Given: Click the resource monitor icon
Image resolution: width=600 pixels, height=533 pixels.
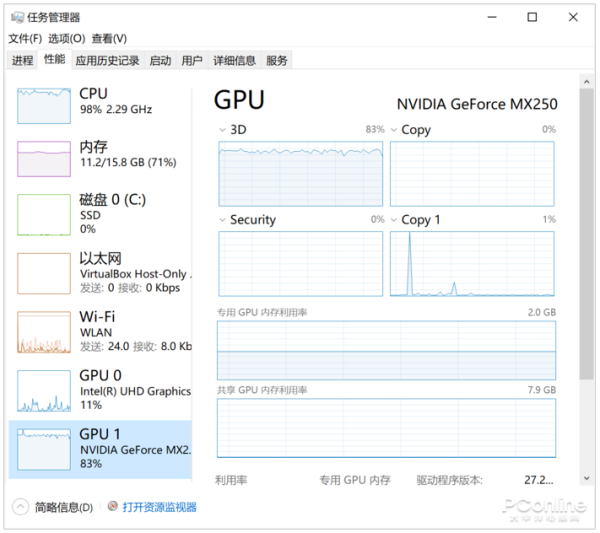Looking at the screenshot, I should click(x=113, y=507).
